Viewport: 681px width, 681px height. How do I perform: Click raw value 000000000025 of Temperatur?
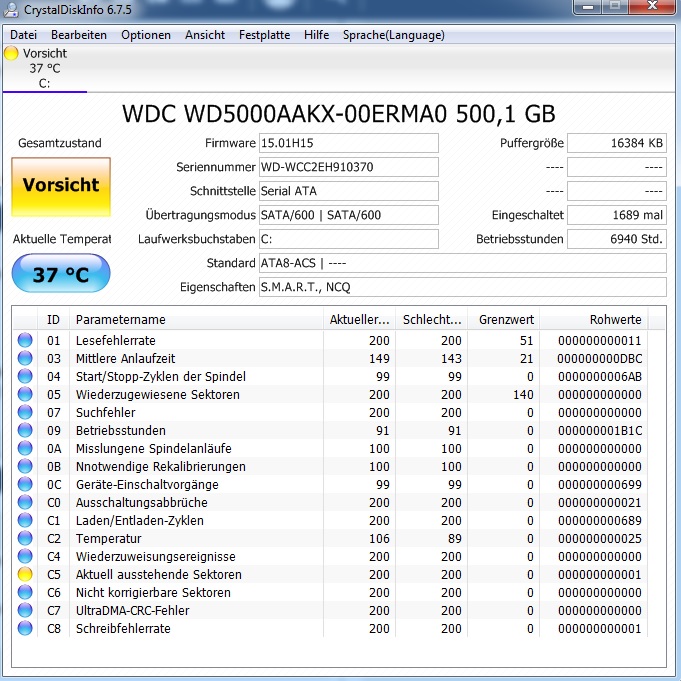click(x=599, y=539)
